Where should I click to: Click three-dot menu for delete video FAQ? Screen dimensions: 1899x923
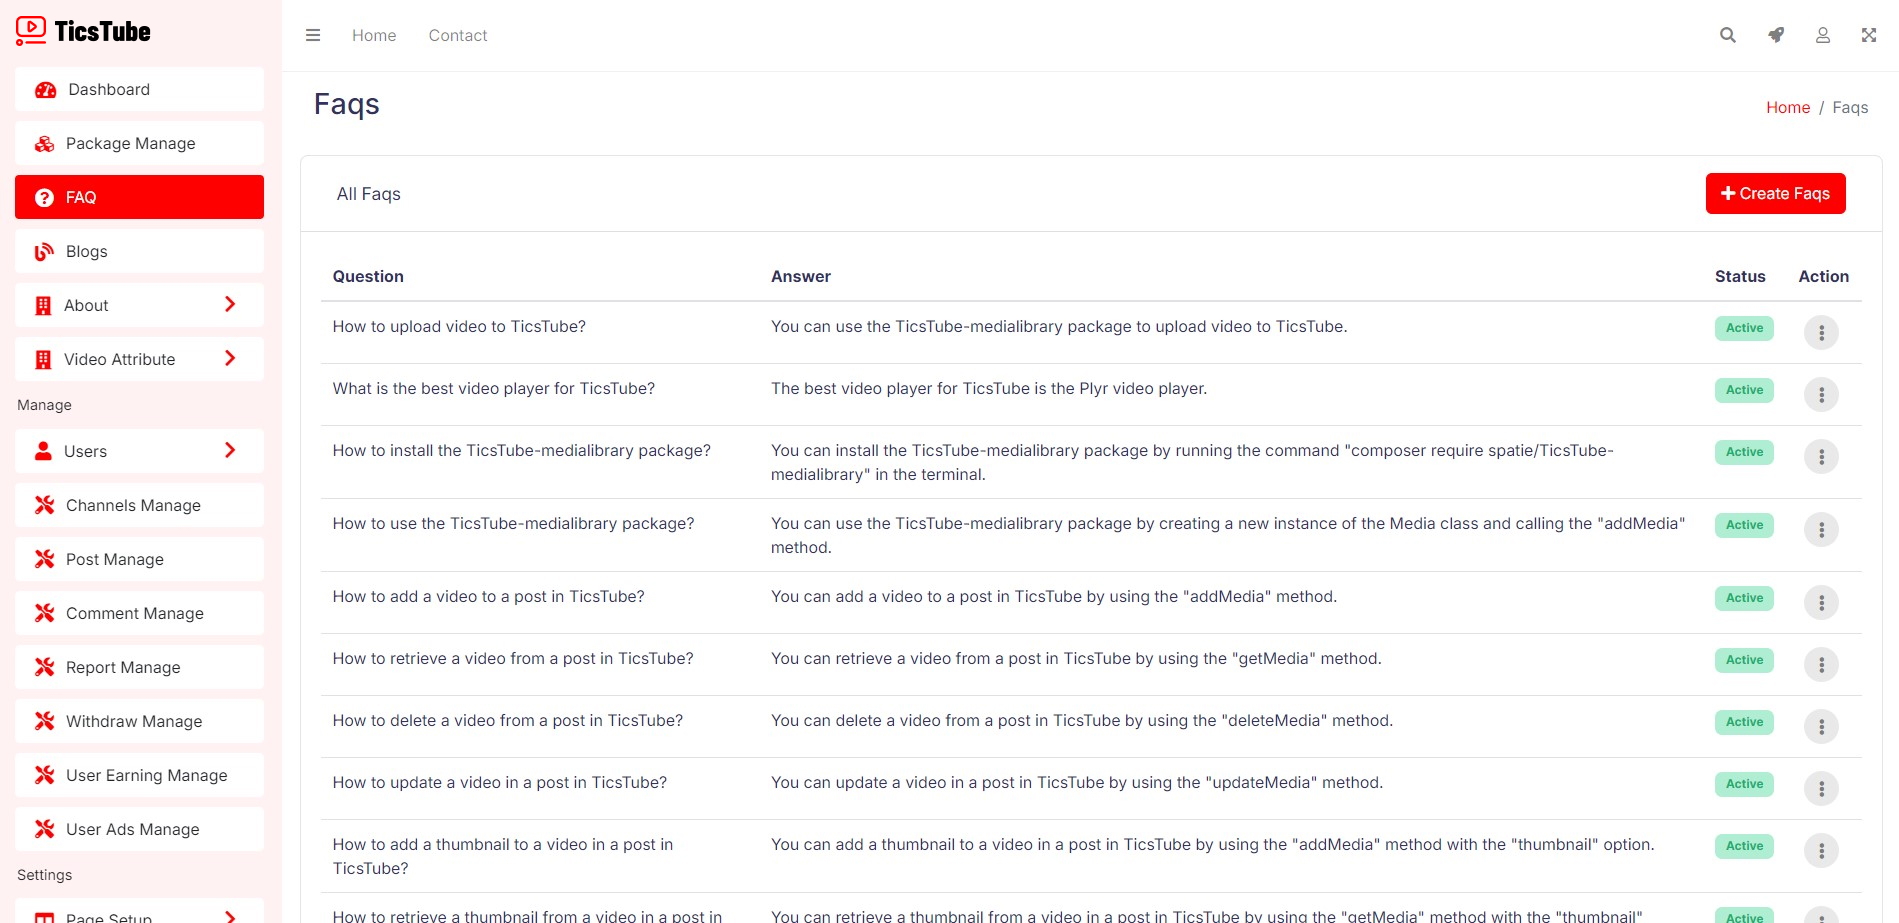[1820, 727]
